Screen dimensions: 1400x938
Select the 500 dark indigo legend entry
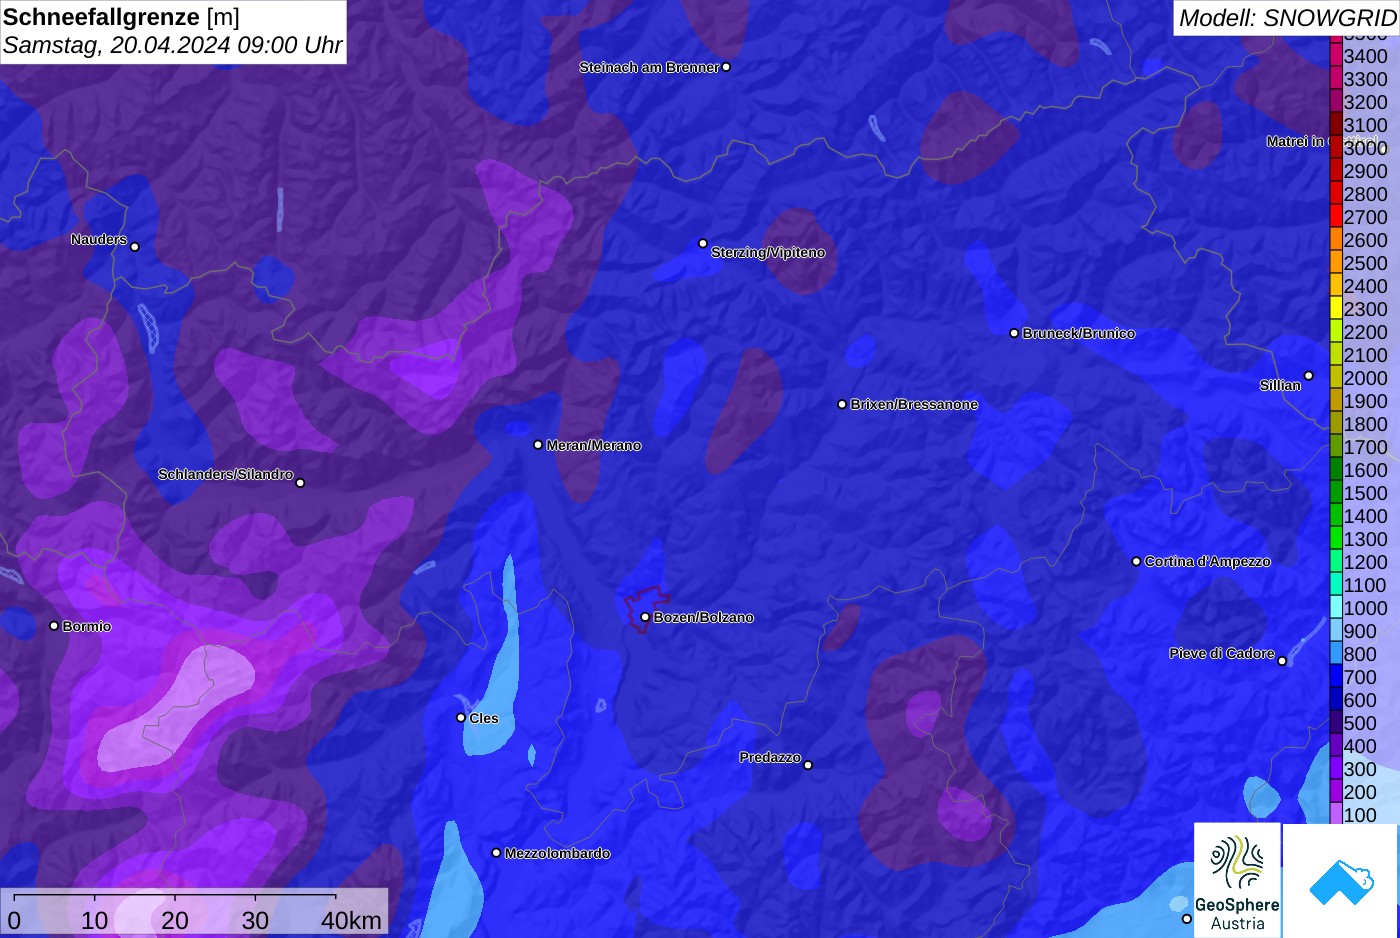(x=1336, y=723)
